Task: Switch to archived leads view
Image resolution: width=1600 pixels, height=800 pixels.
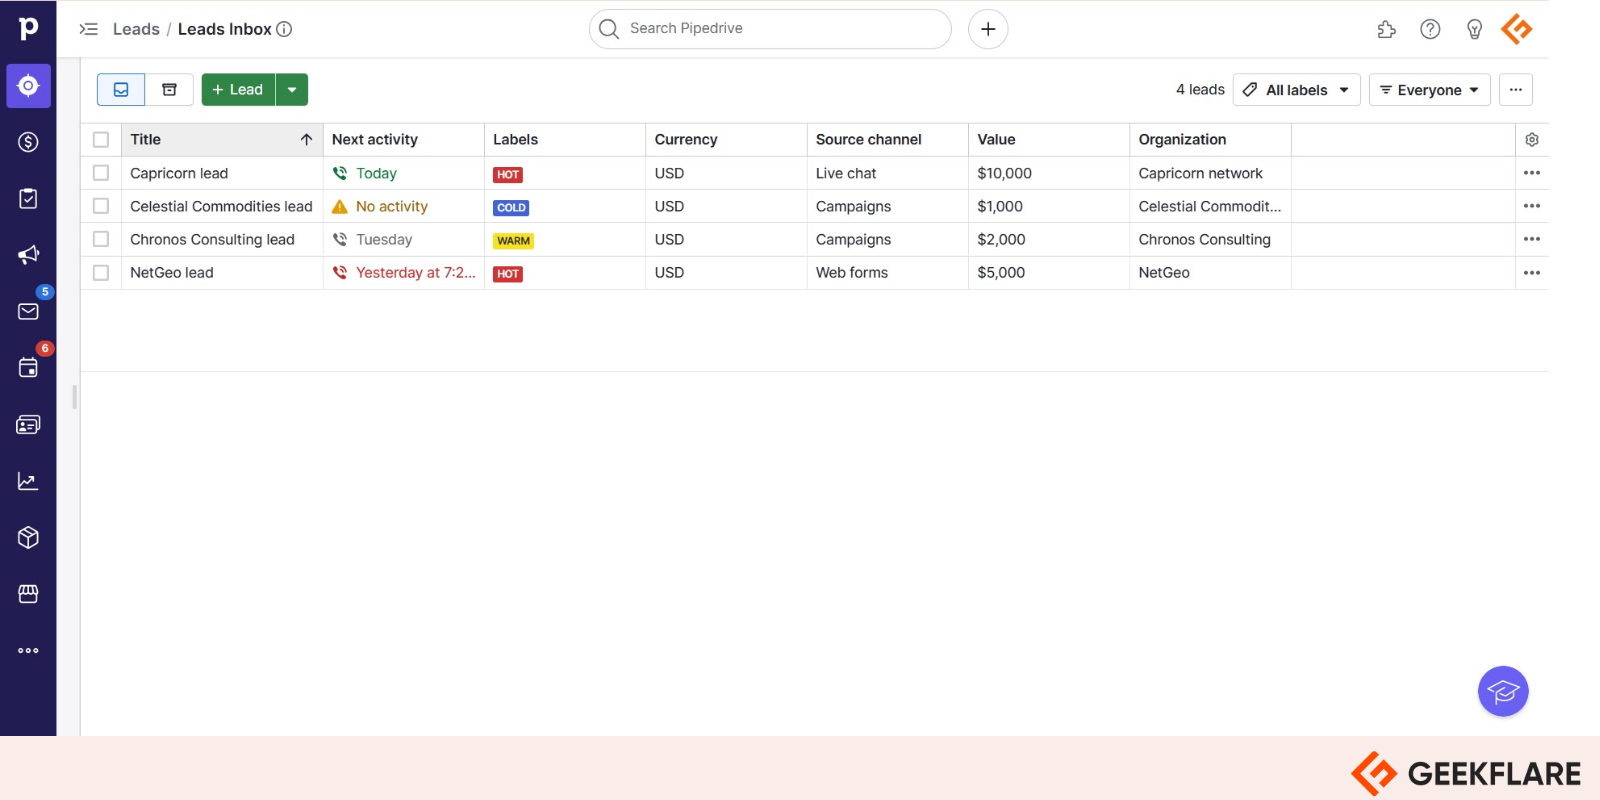Action: (169, 90)
